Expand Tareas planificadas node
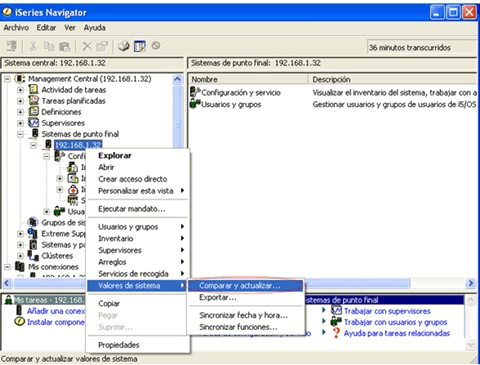Image resolution: width=480 pixels, height=365 pixels. [x=20, y=101]
